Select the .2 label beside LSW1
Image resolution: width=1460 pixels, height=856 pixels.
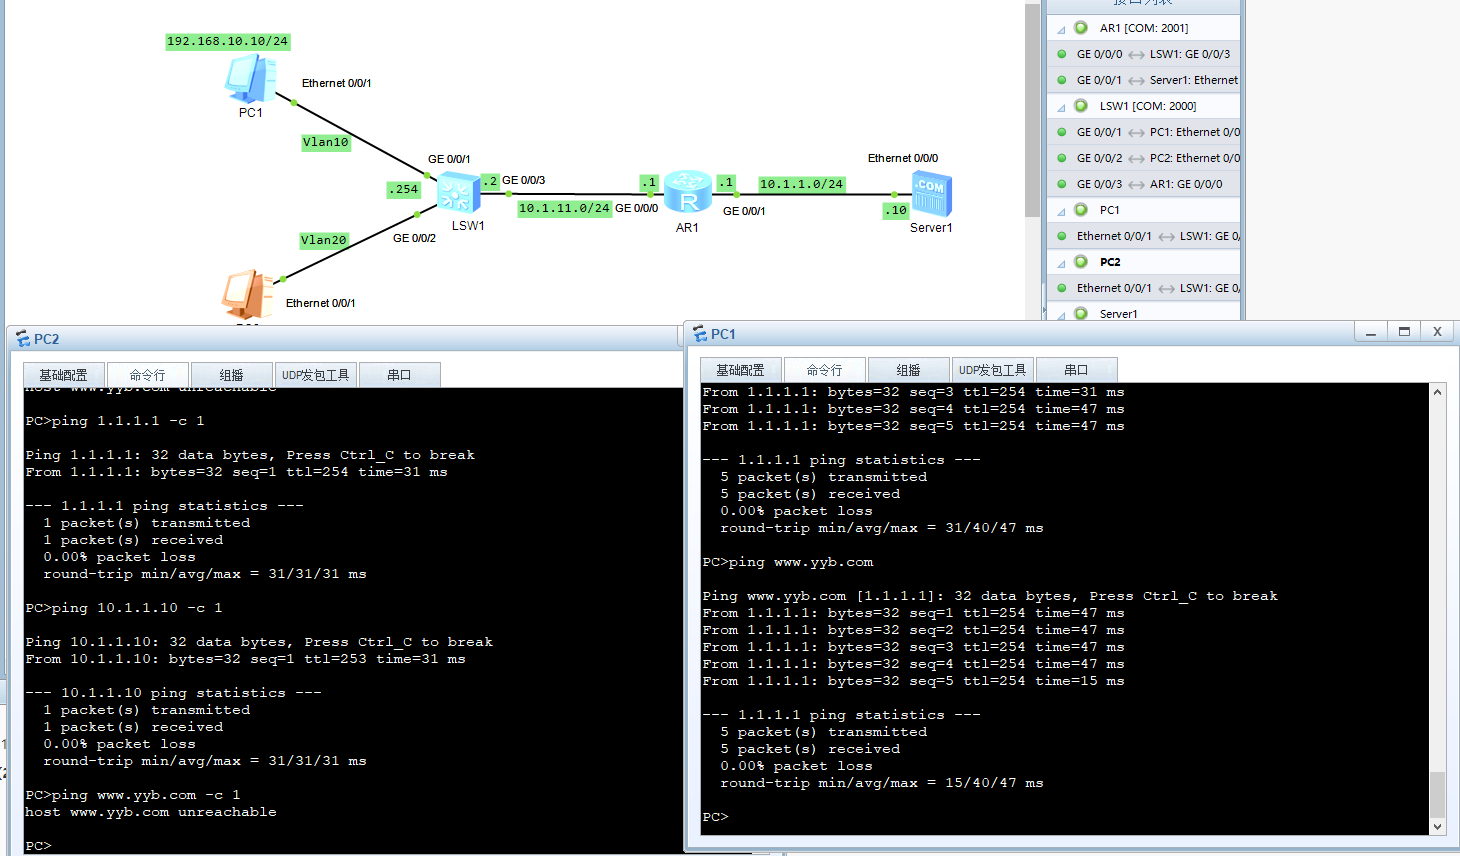490,182
